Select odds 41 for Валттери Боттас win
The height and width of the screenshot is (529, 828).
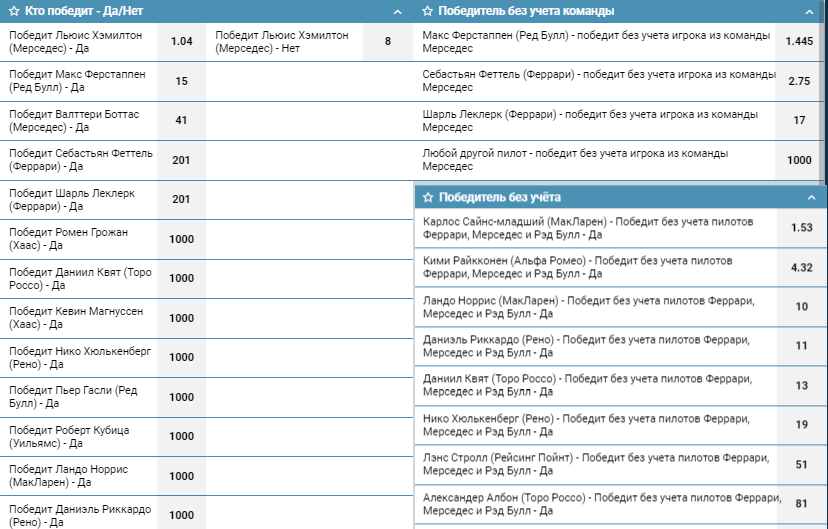182,121
